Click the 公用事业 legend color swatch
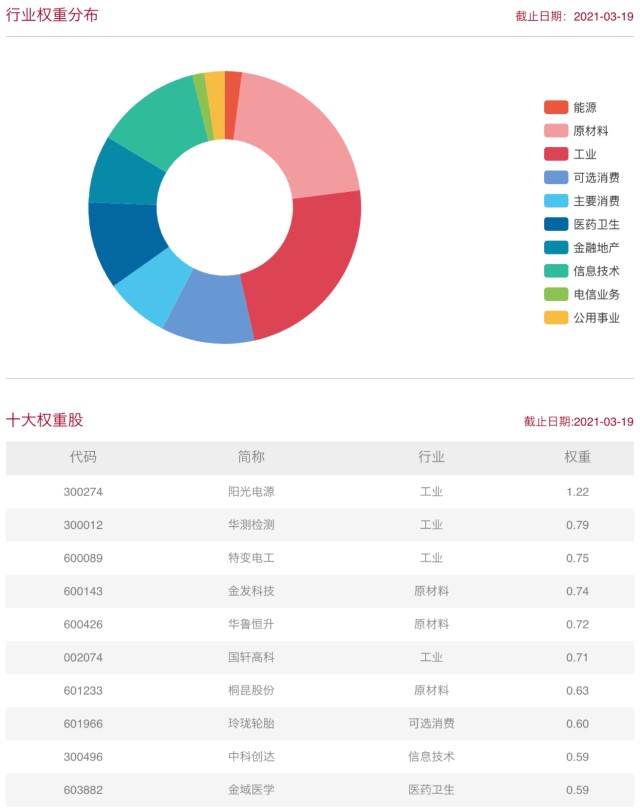Screen dimensions: 640x812 [x=556, y=317]
